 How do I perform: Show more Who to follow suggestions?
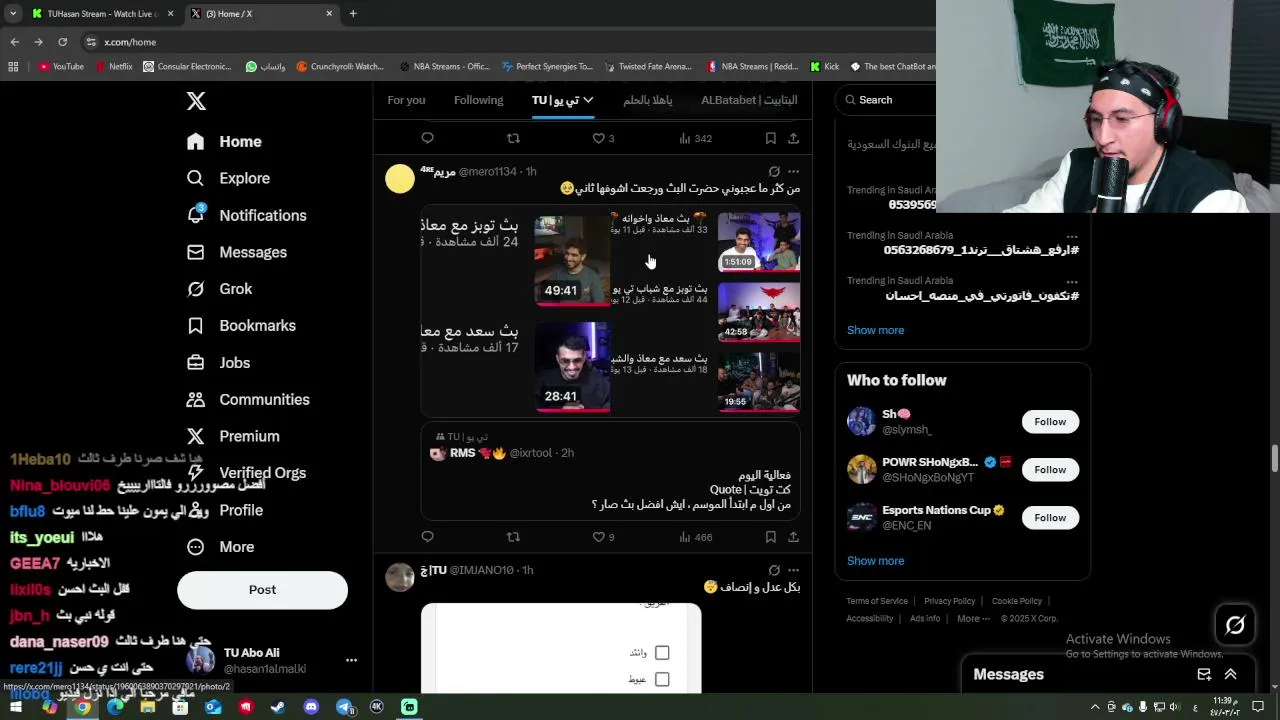(x=875, y=561)
